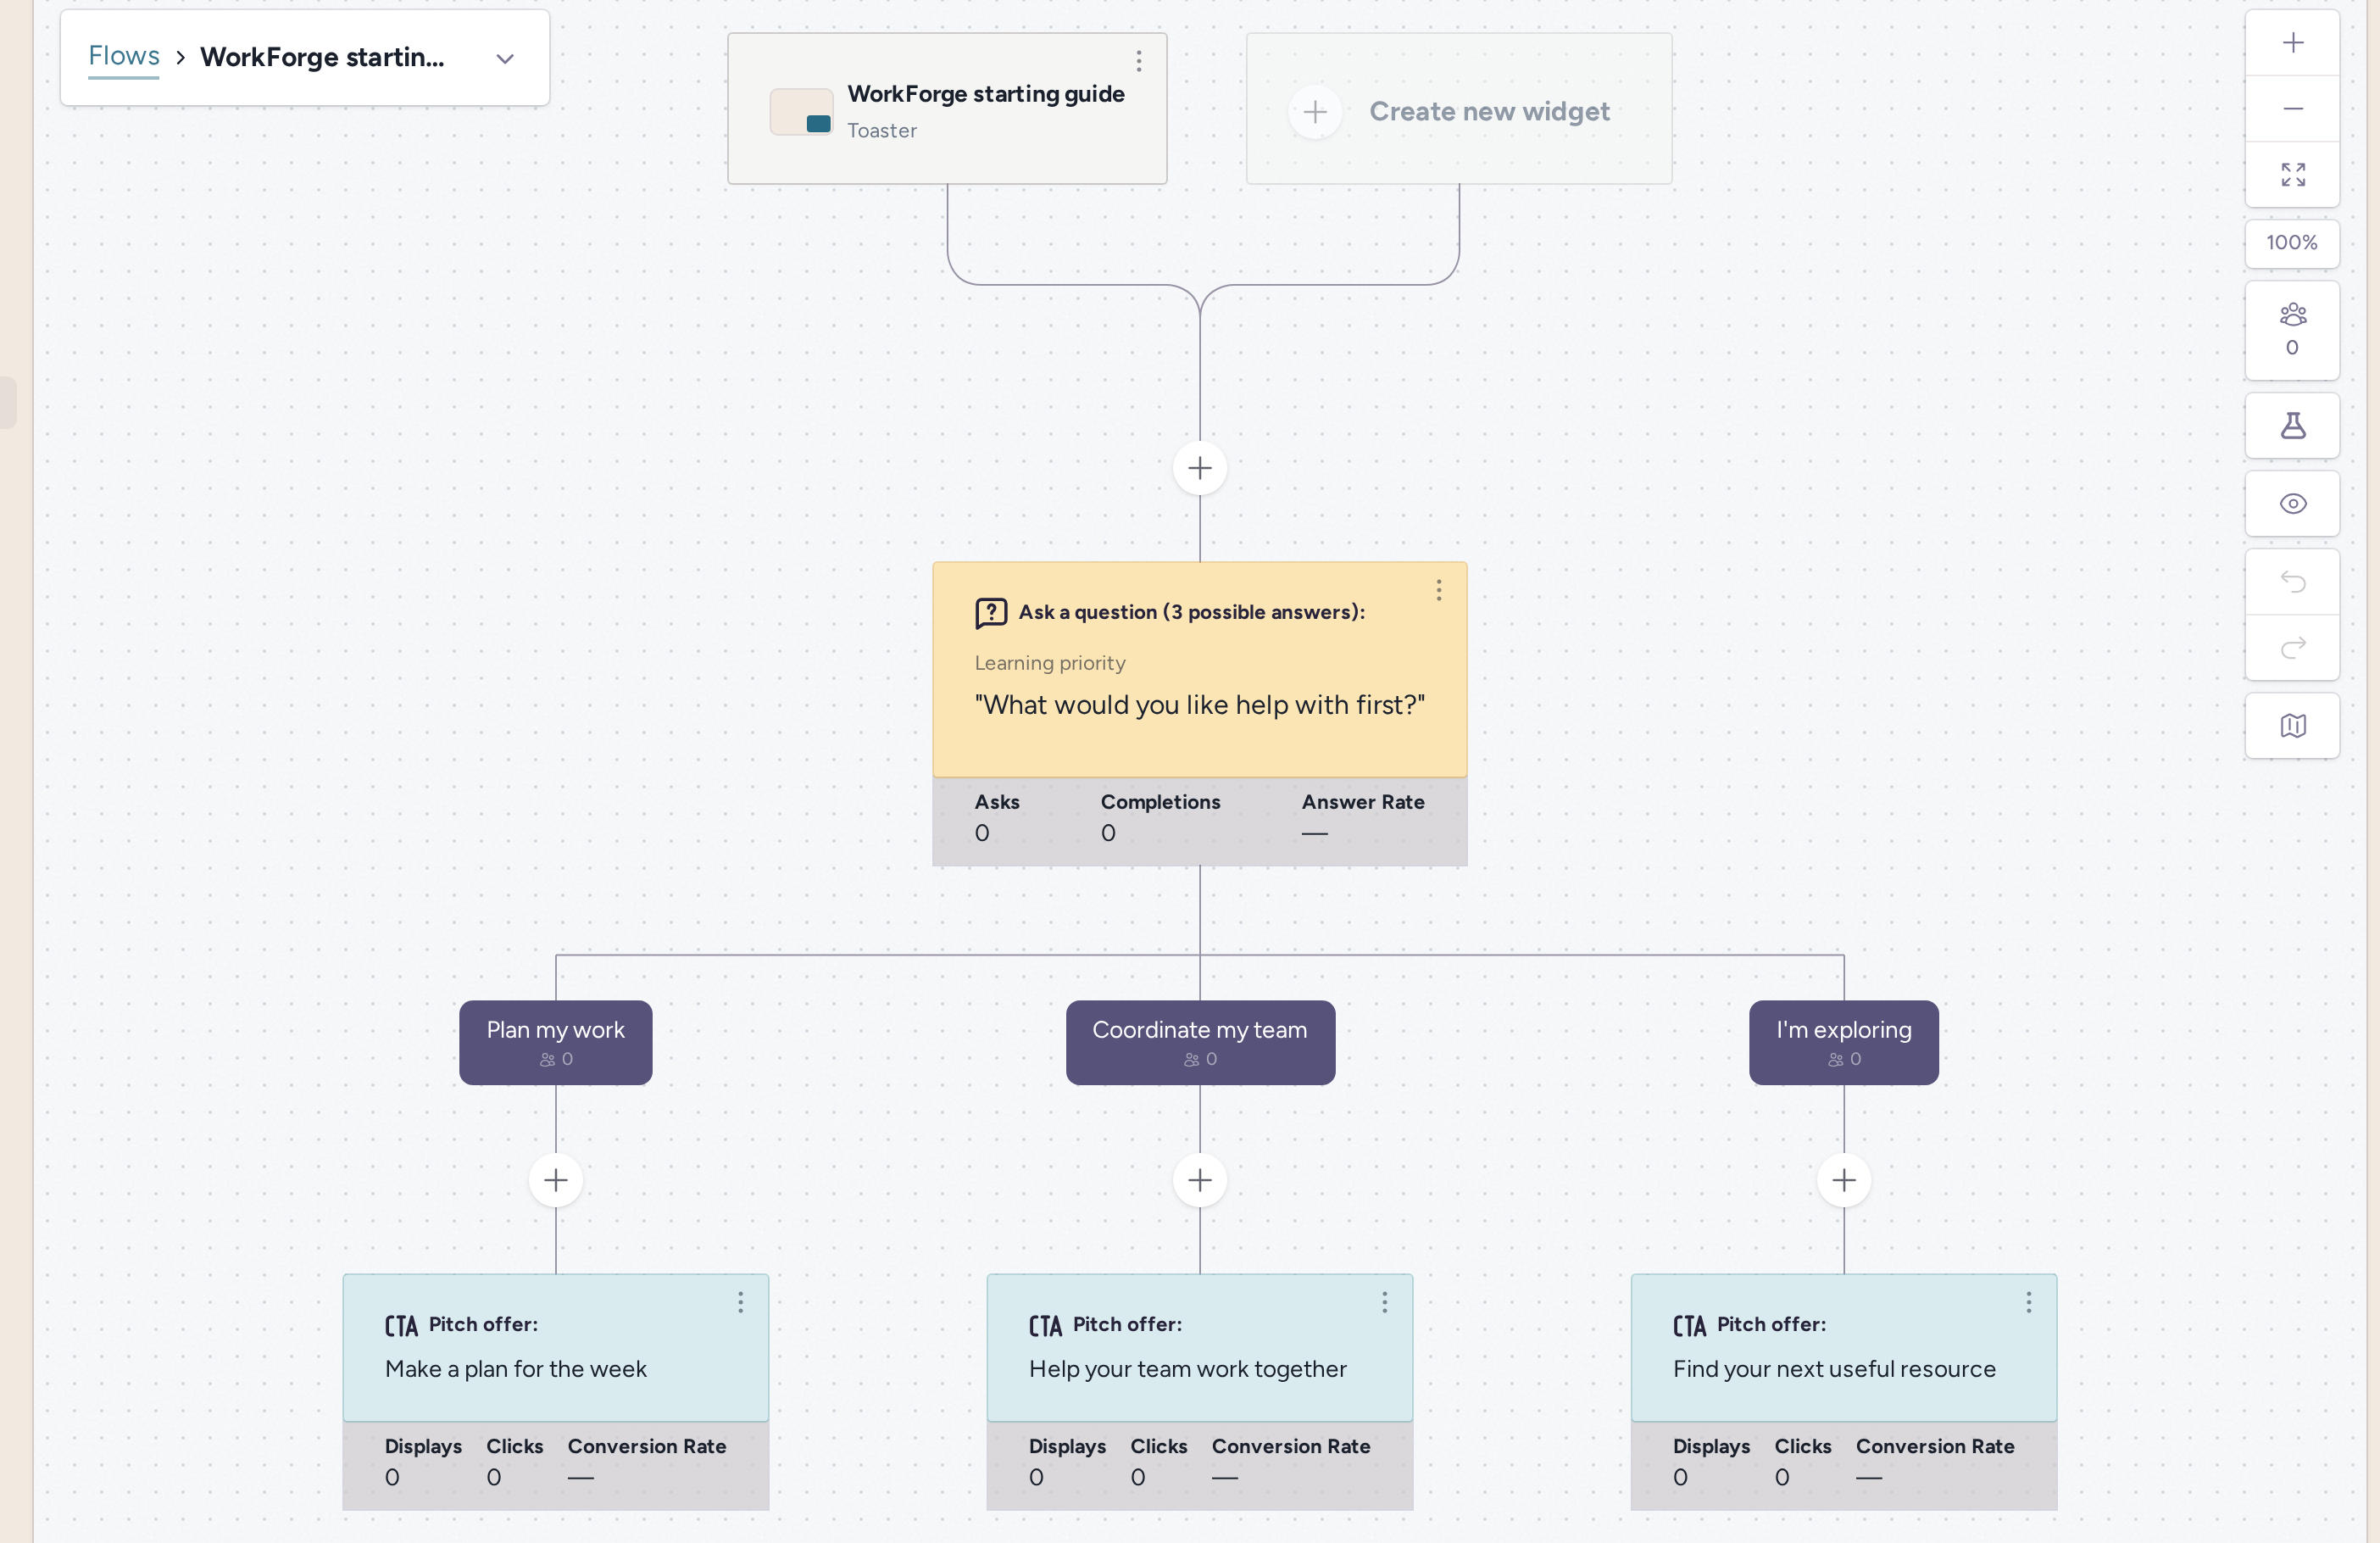Open the Make a plan for the week offer
Viewport: 2380px width, 1543px height.
click(x=555, y=1347)
